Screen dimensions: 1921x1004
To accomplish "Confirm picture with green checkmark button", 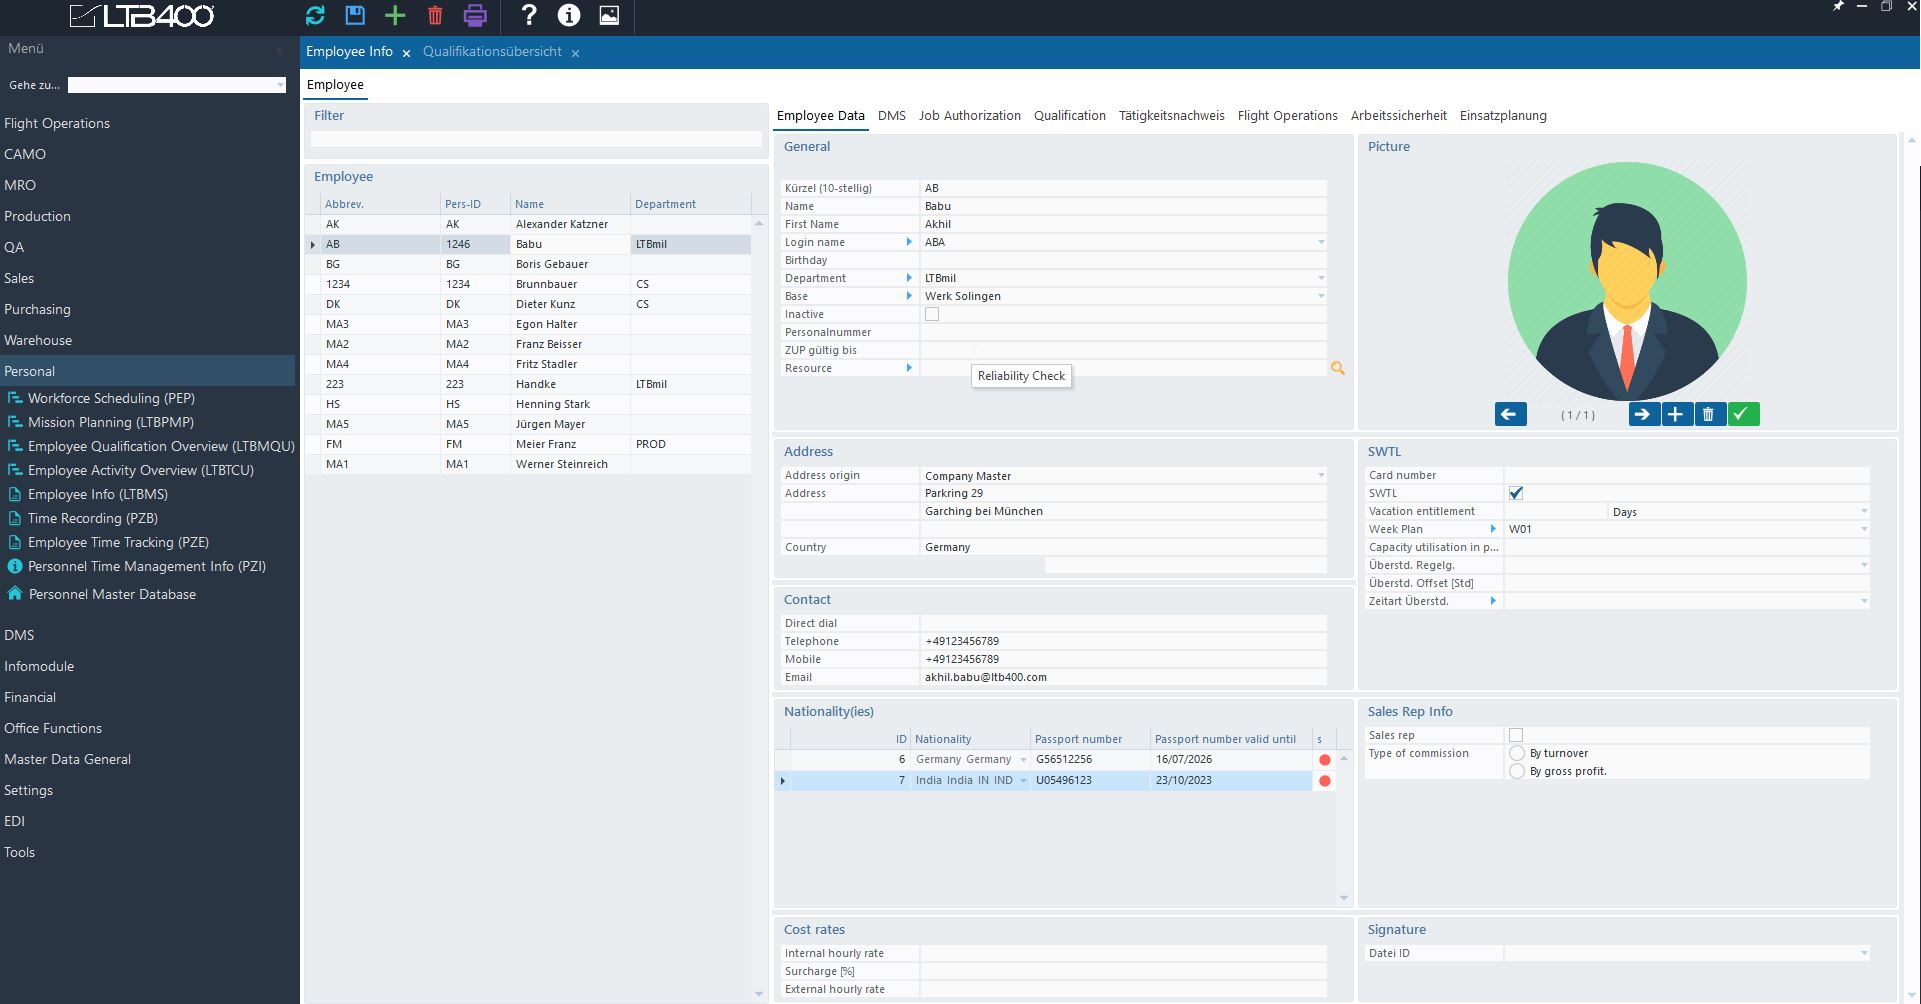I will pos(1742,414).
